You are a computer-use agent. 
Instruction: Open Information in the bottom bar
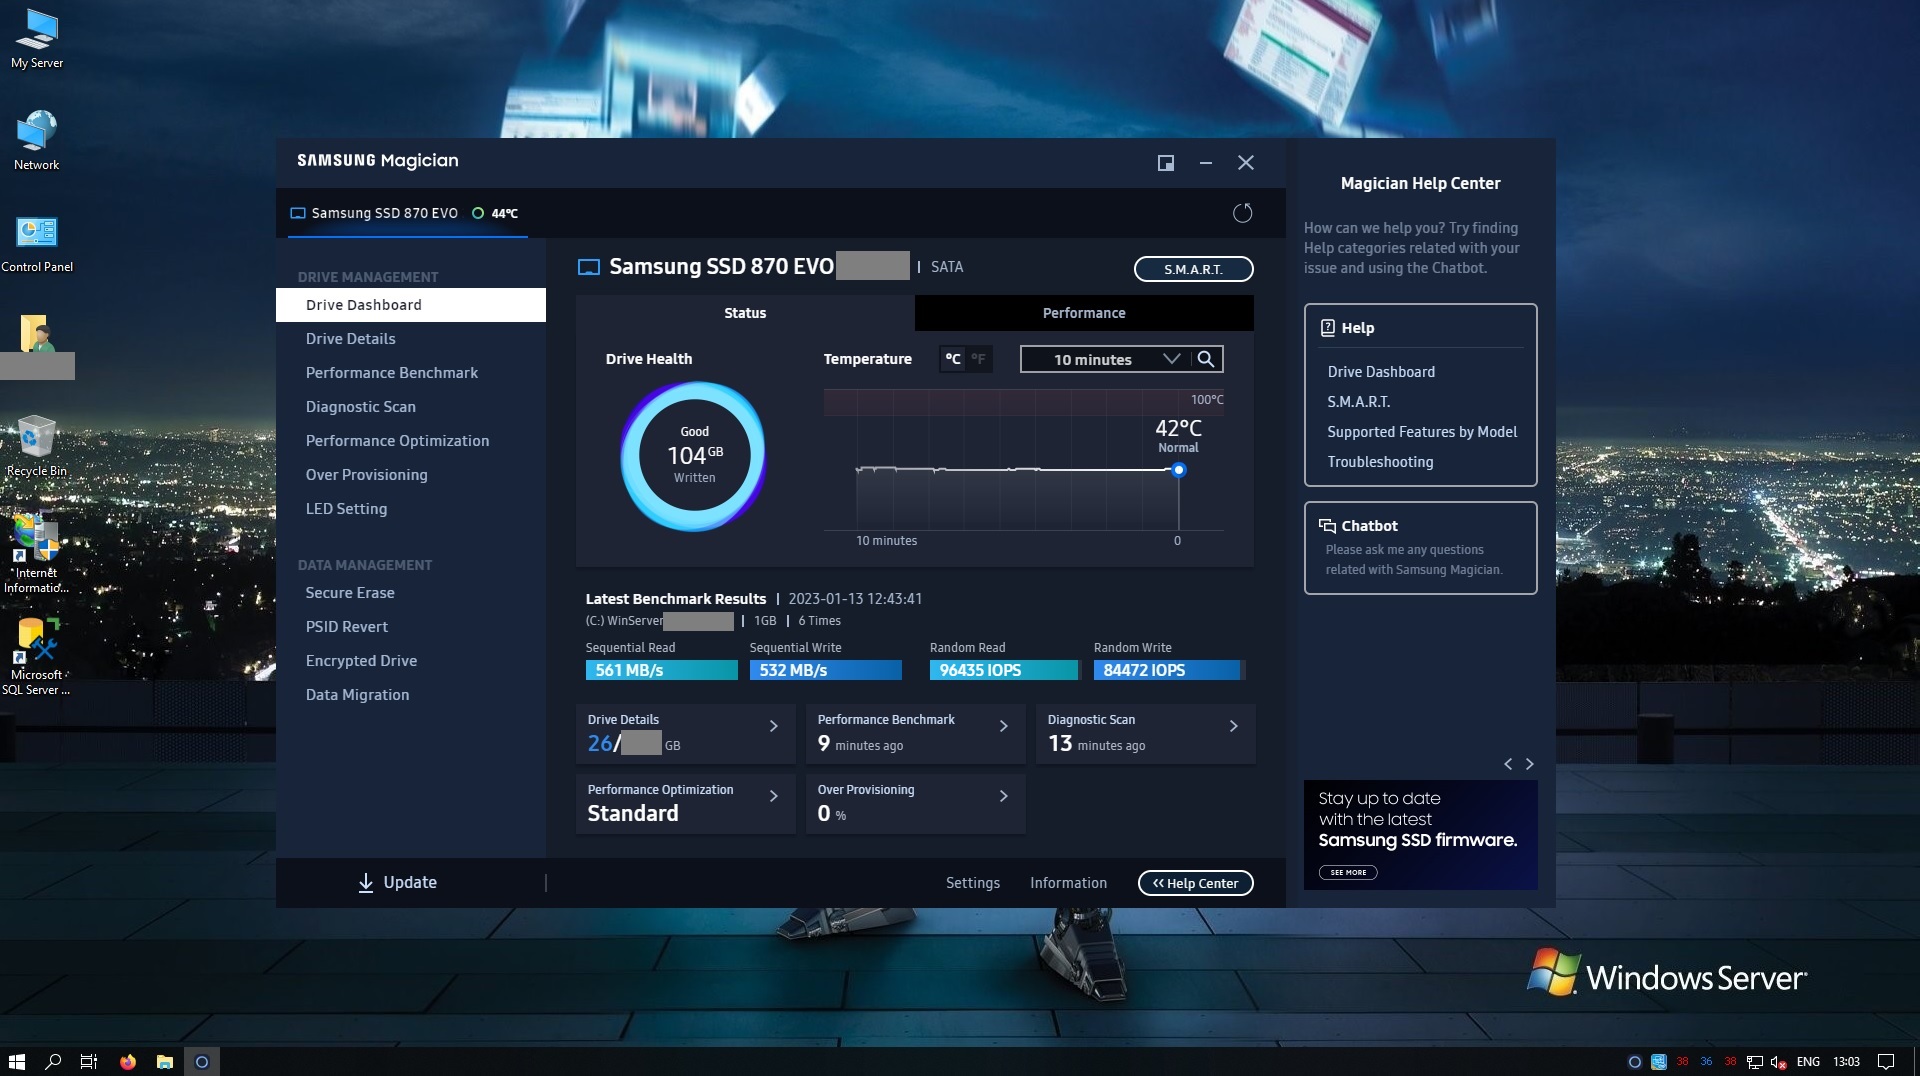[1068, 883]
